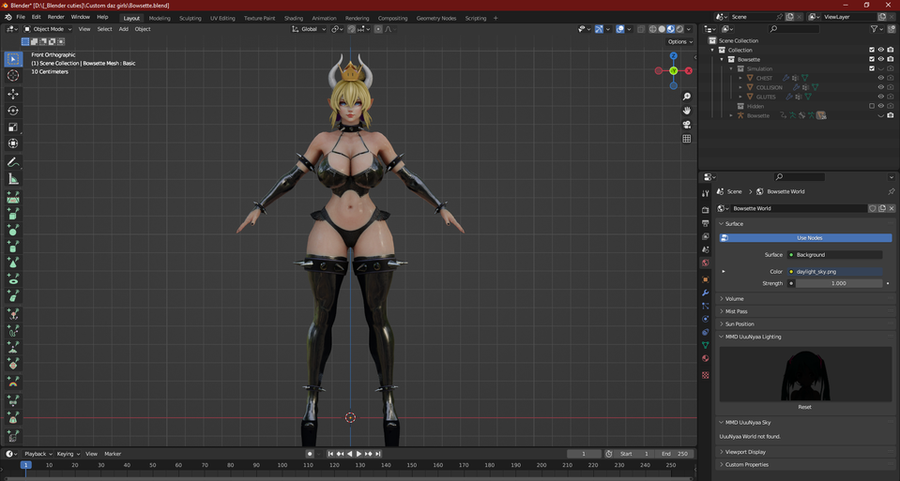Open the Object Data properties tab

click(705, 346)
